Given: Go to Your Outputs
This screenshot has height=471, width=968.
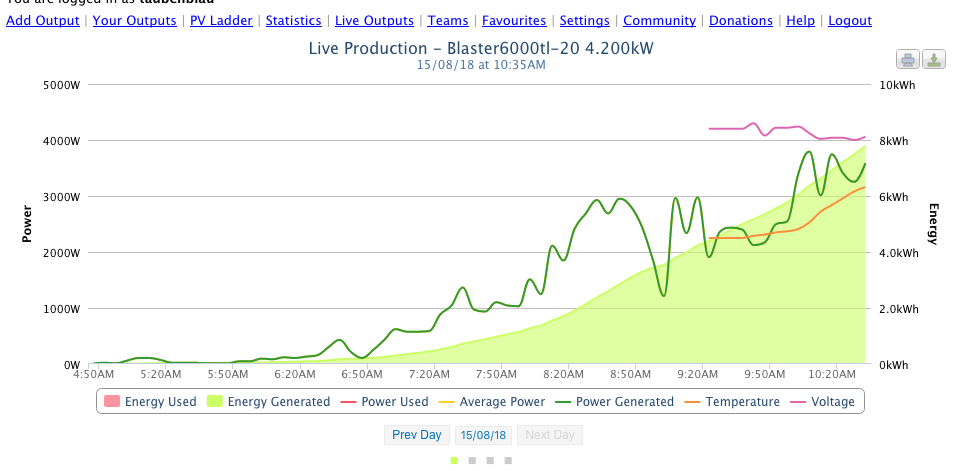Looking at the screenshot, I should pos(135,20).
